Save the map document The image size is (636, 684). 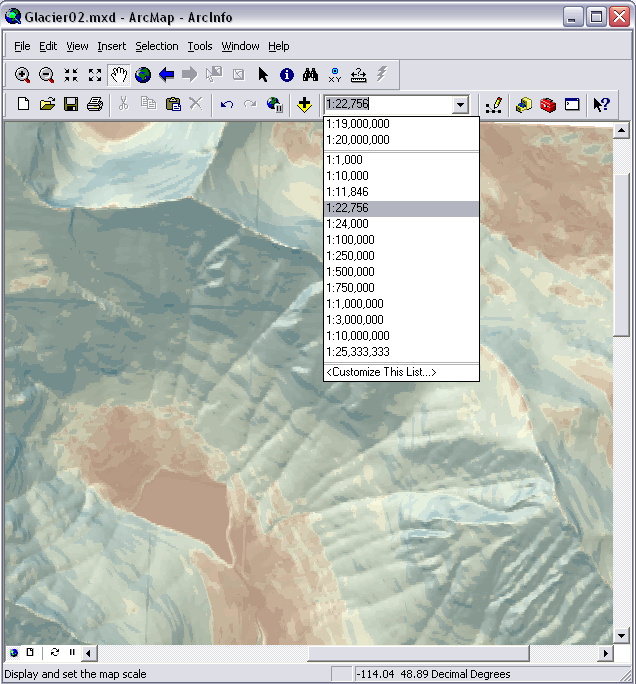point(71,104)
